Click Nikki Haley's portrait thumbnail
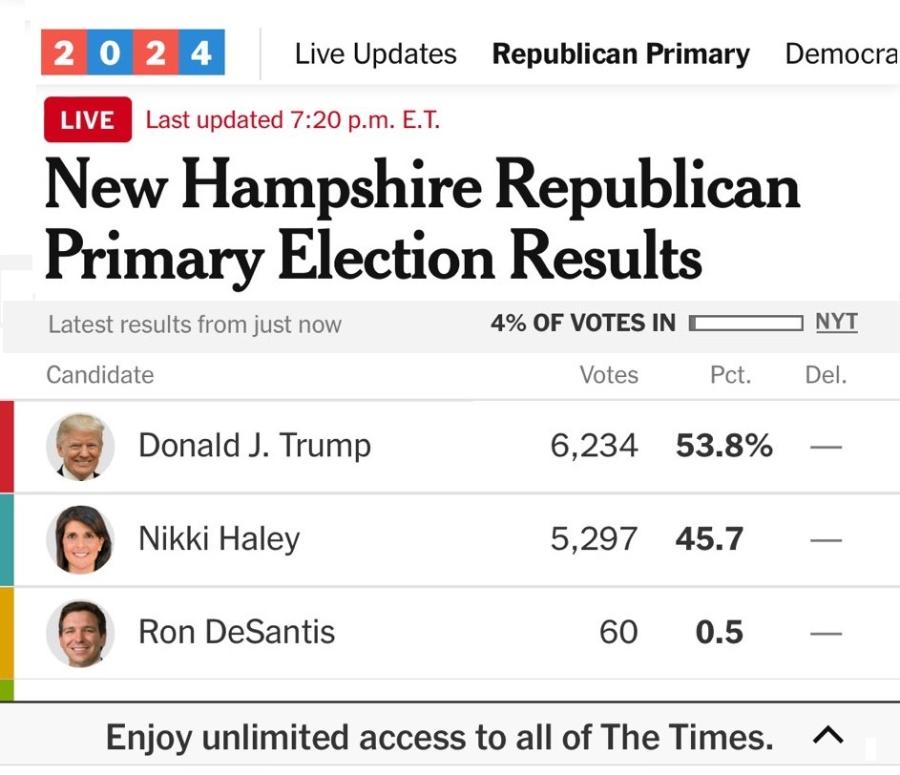This screenshot has height=775, width=900. [80, 540]
